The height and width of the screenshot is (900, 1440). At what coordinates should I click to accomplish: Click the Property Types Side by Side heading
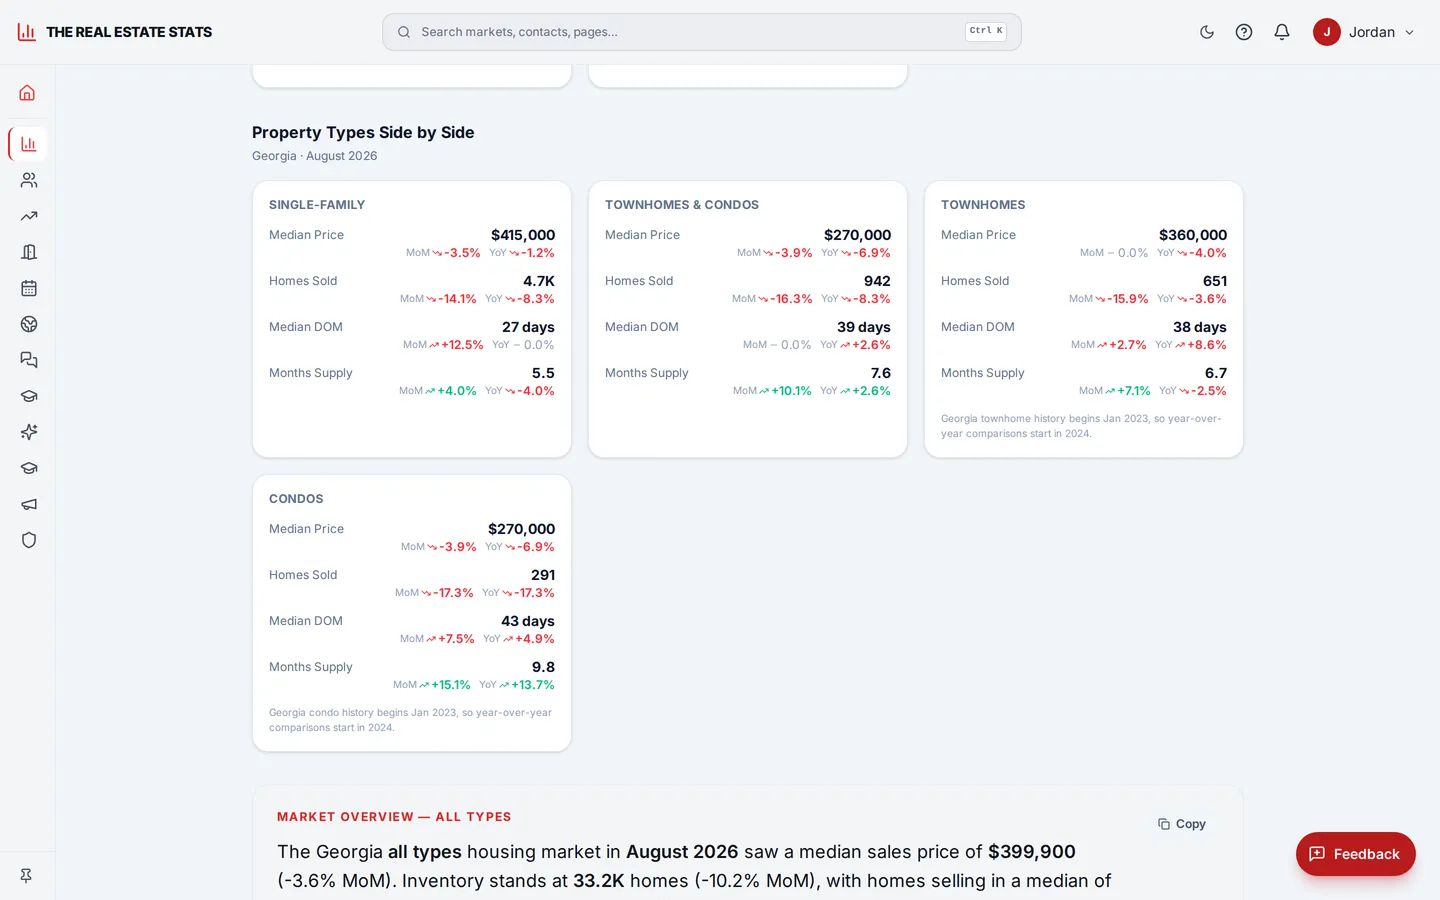(363, 132)
